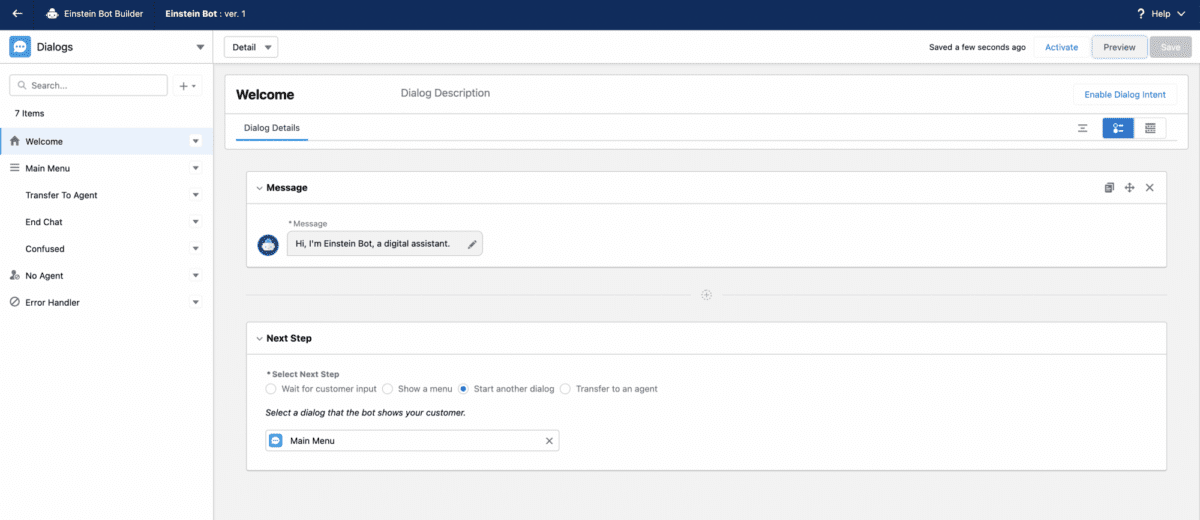Click into the dialog search field

[x=88, y=86]
